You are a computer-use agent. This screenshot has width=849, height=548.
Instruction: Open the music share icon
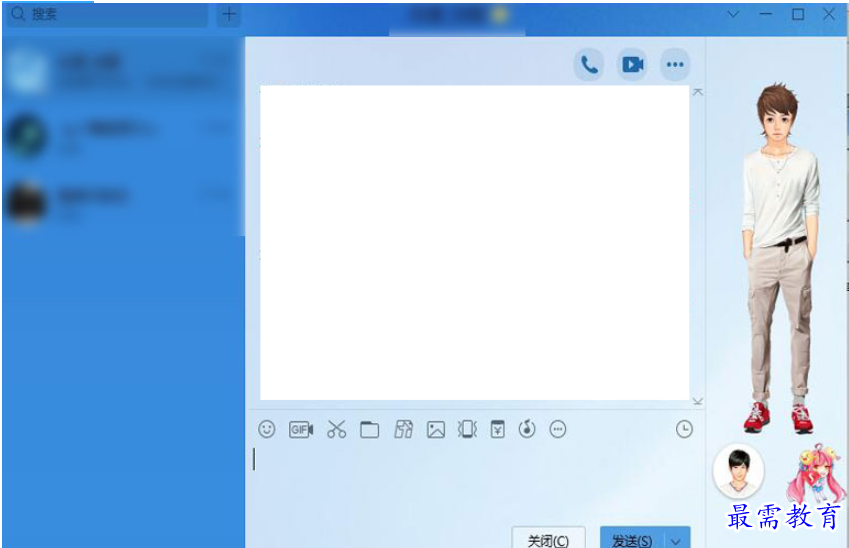527,429
